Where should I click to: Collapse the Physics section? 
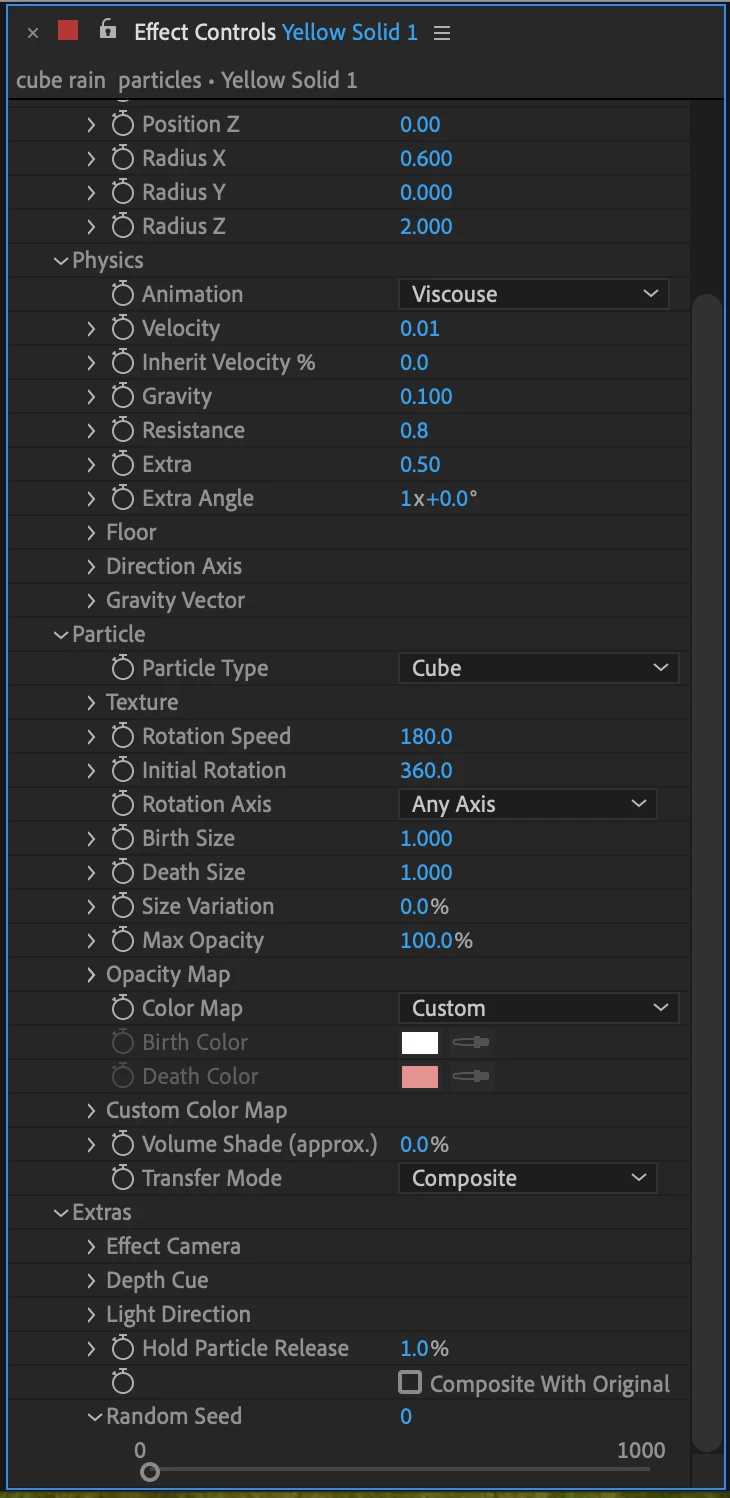[62, 260]
